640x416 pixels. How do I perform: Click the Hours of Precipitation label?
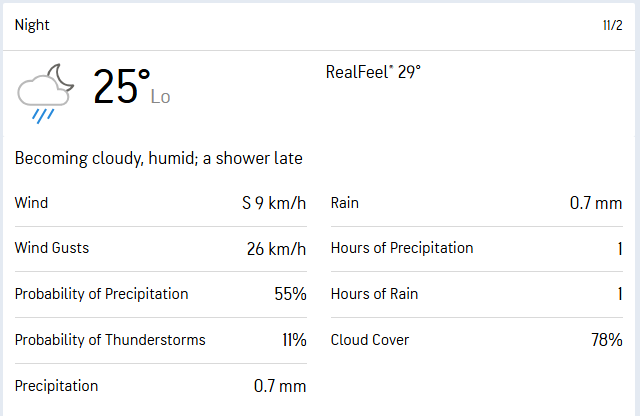click(402, 248)
